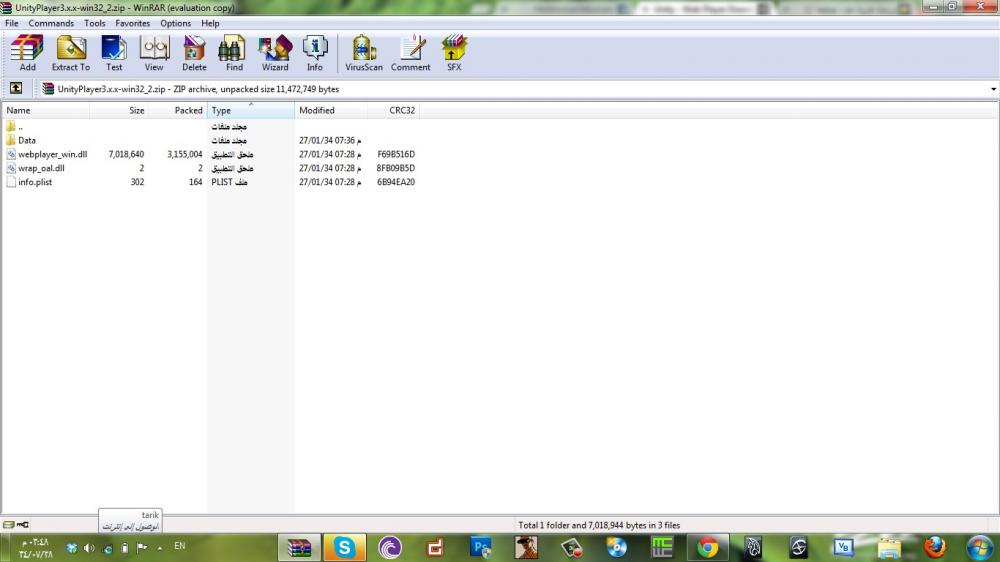
Task: Open Photoshop from the taskbar
Action: coord(480,547)
